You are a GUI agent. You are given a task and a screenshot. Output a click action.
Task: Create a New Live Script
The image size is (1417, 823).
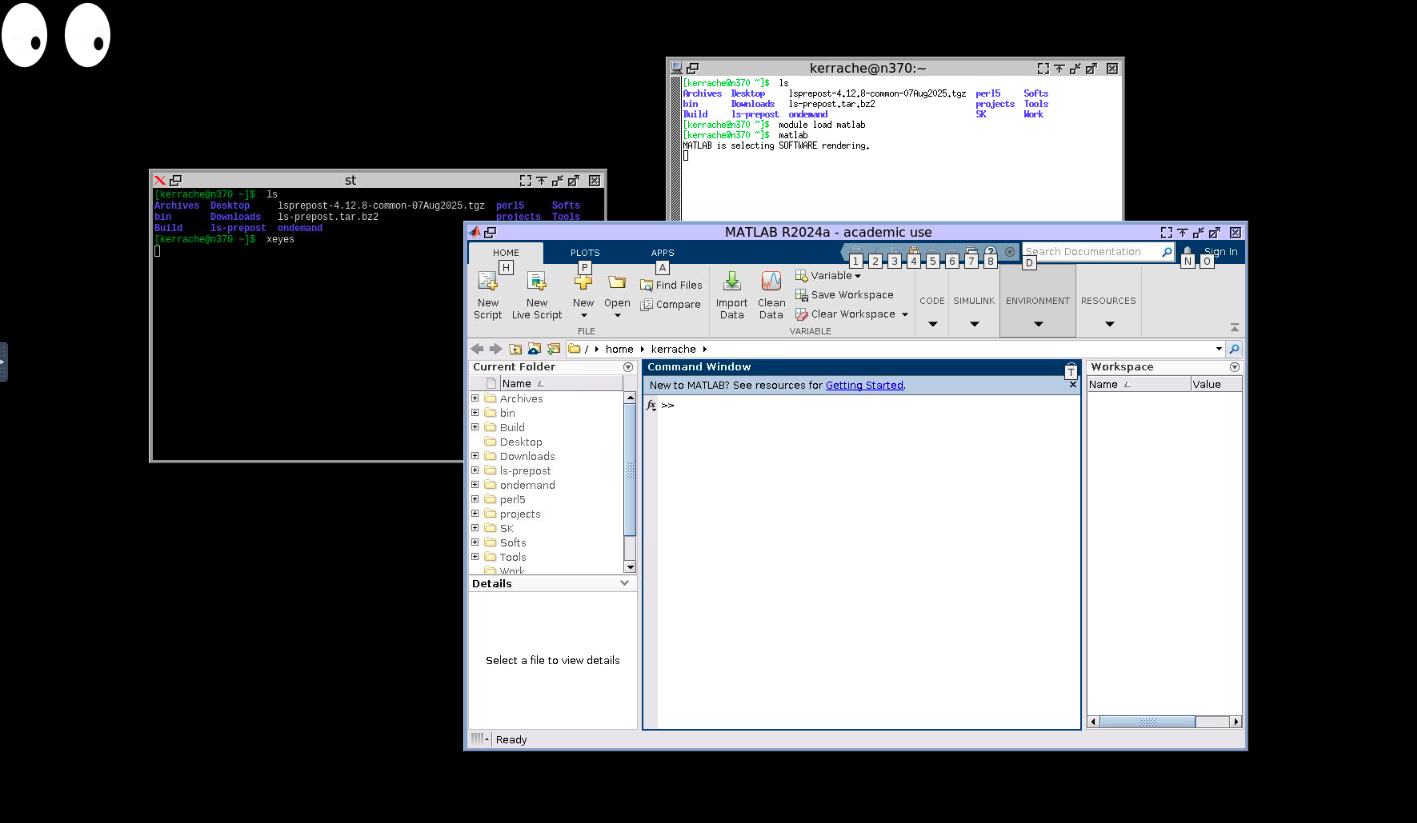coord(537,296)
